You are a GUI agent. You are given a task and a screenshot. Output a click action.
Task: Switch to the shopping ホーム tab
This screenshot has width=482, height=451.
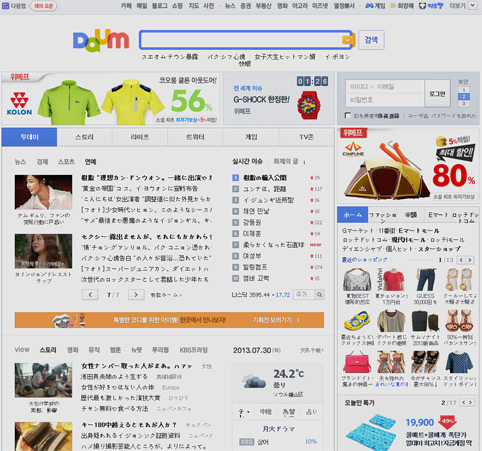tap(353, 215)
